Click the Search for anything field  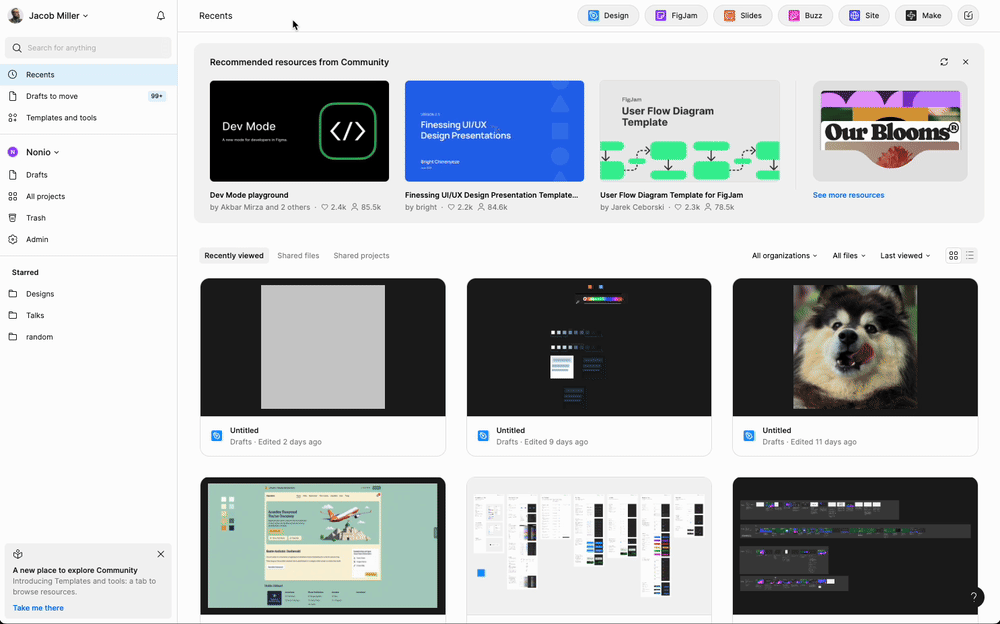point(90,48)
